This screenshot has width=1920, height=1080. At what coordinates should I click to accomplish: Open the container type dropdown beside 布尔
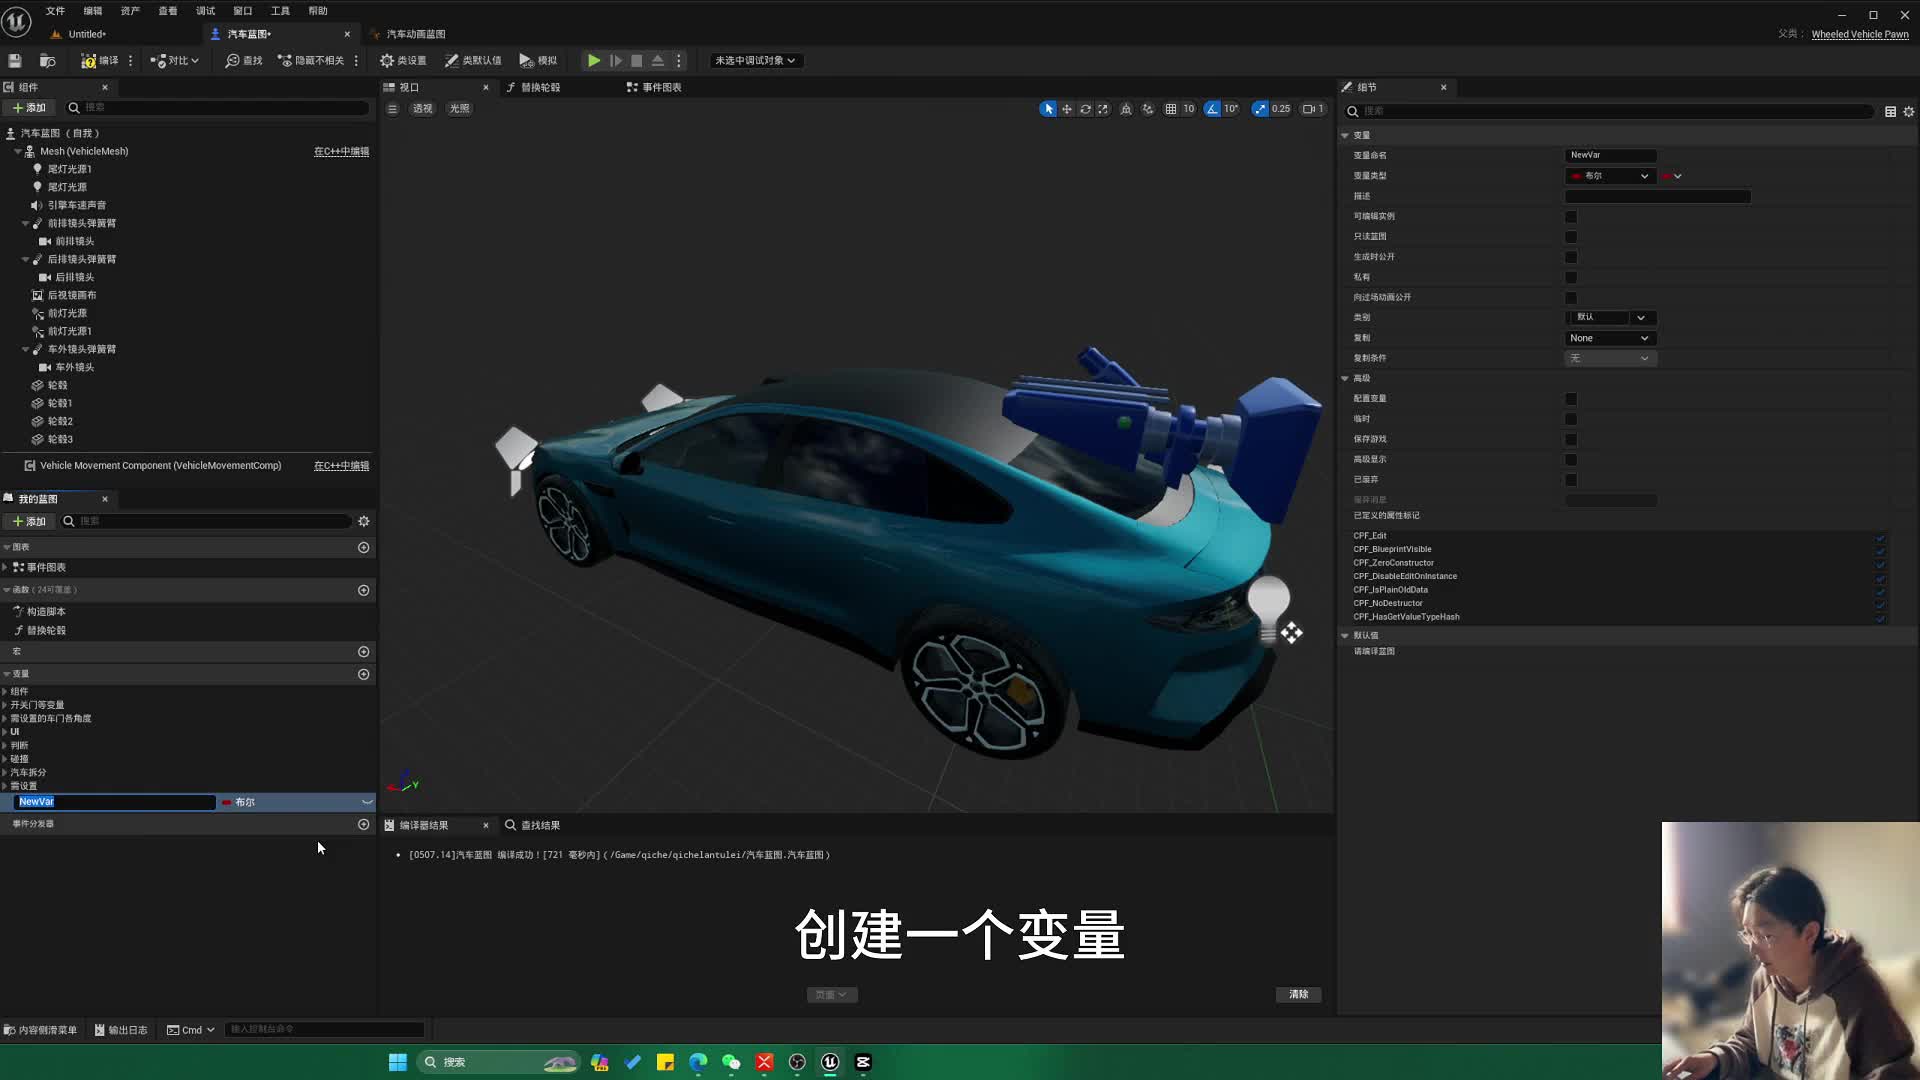pyautogui.click(x=1672, y=176)
